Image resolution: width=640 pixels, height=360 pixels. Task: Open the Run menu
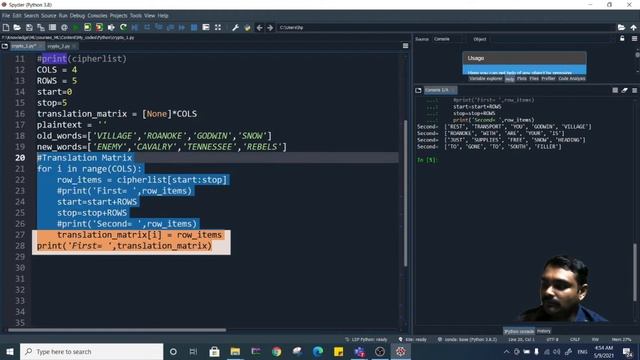click(x=63, y=16)
